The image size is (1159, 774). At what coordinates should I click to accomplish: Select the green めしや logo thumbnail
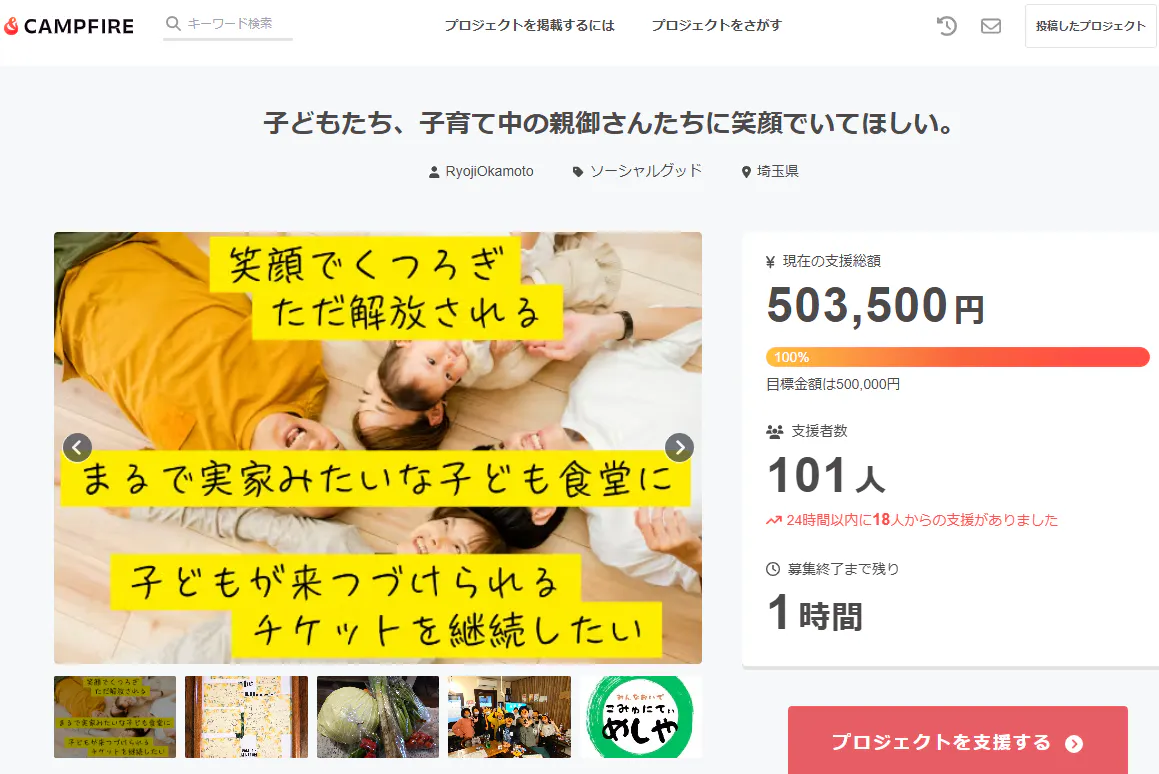click(640, 716)
